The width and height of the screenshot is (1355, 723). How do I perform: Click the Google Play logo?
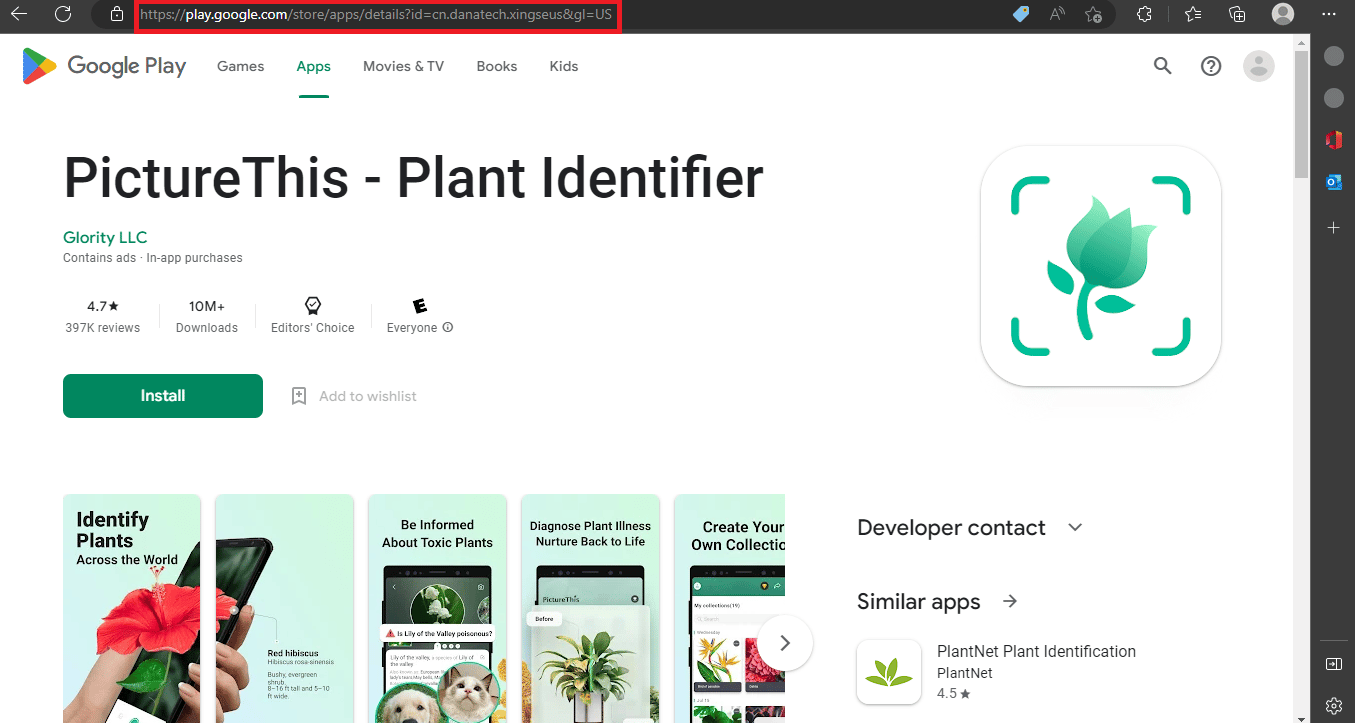click(x=104, y=66)
